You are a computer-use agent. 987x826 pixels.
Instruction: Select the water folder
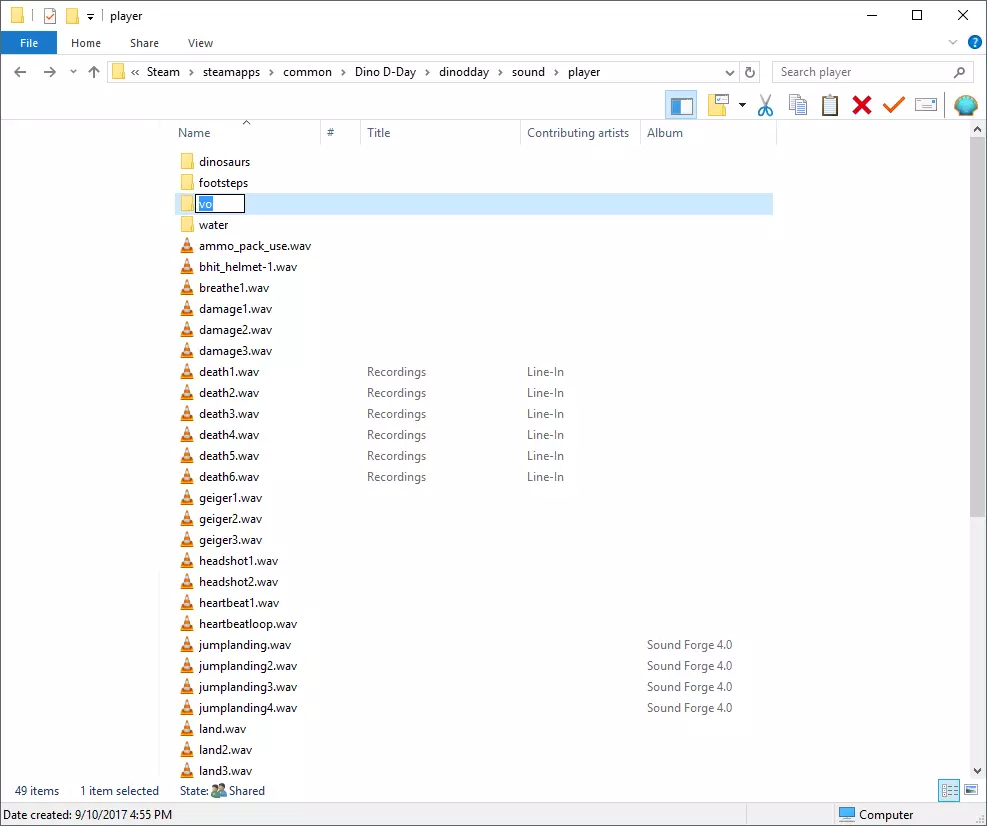[x=213, y=225]
